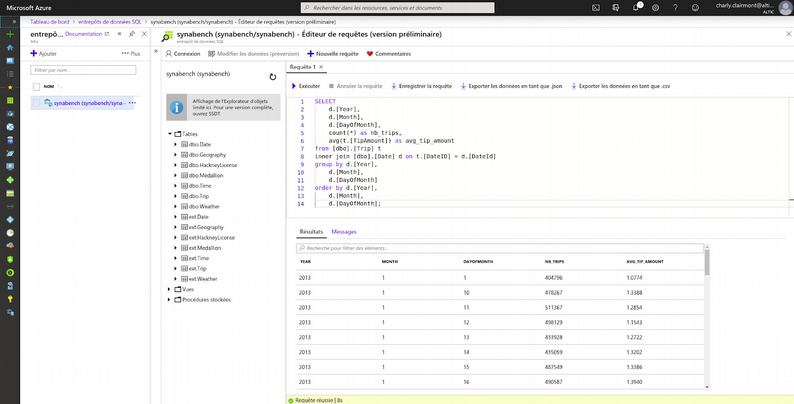
Task: Click the Azure resource search box
Action: coord(398,8)
